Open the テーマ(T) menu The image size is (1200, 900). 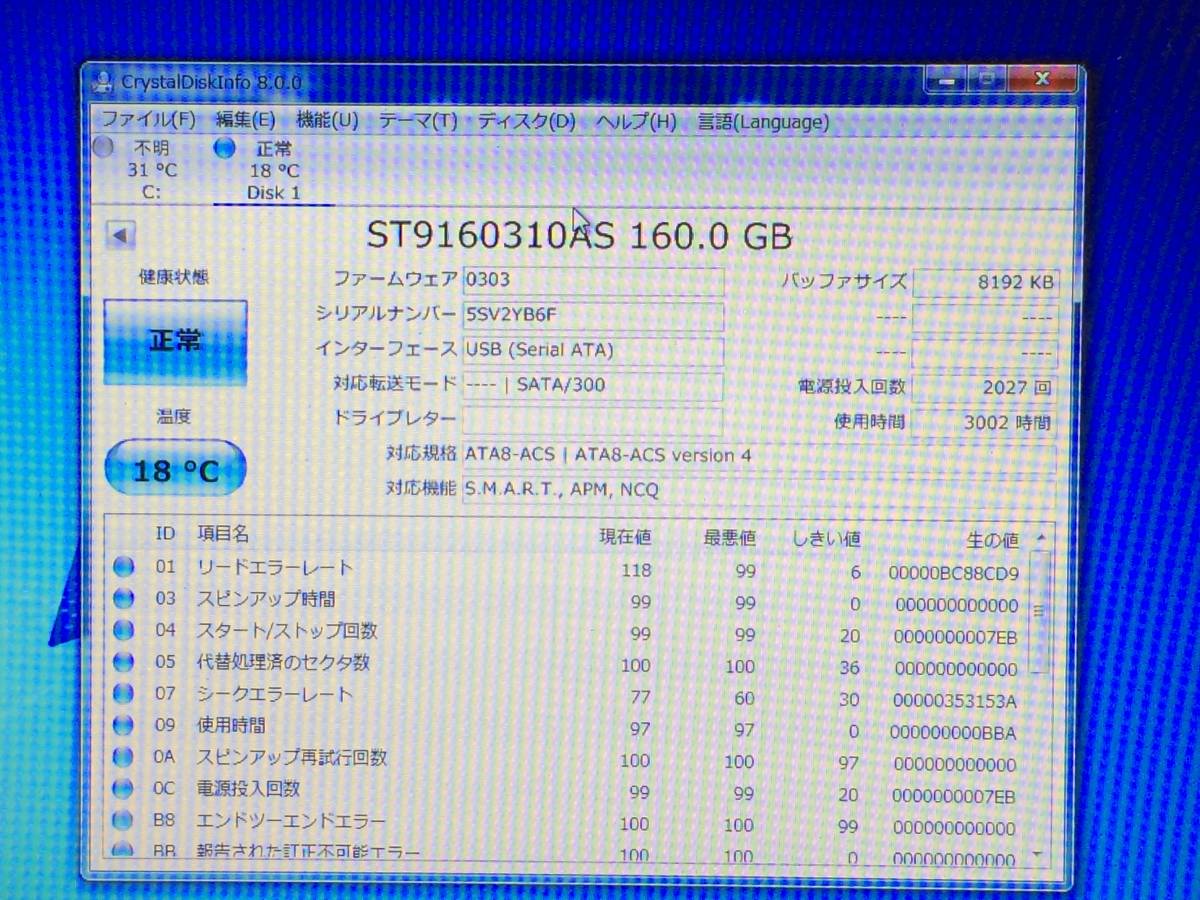click(x=416, y=121)
